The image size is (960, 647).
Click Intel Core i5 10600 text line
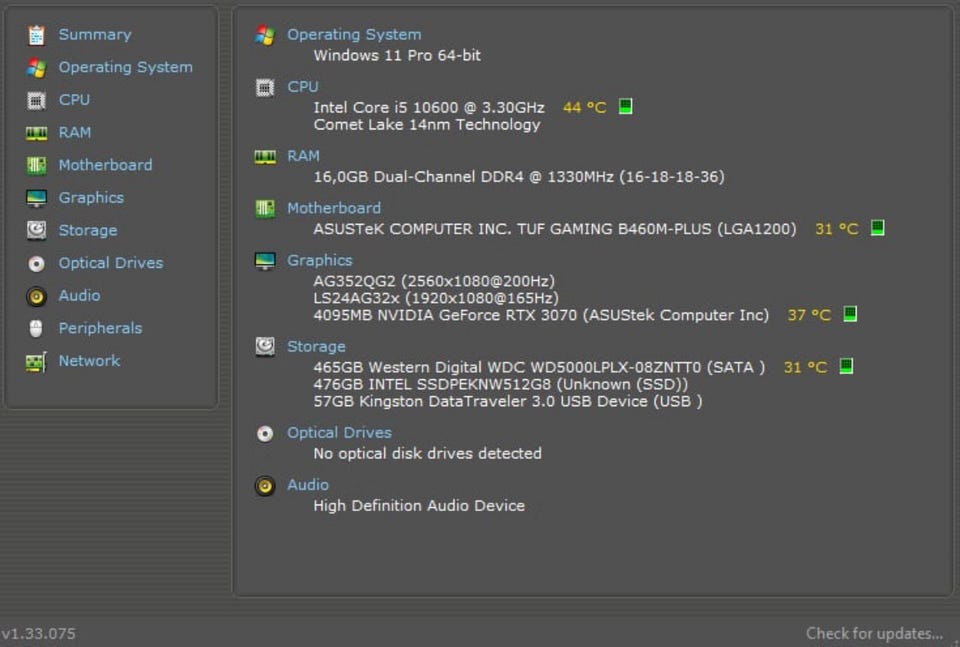click(429, 108)
